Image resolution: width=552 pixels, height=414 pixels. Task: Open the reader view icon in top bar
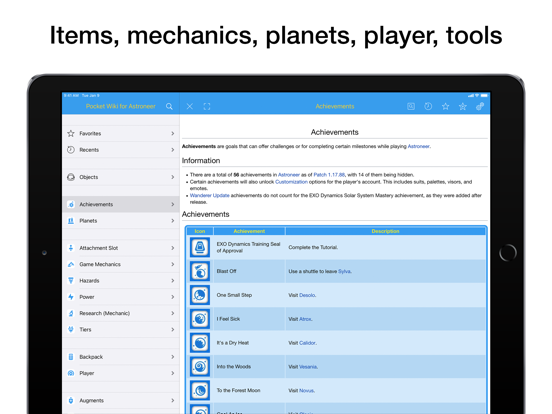point(411,106)
